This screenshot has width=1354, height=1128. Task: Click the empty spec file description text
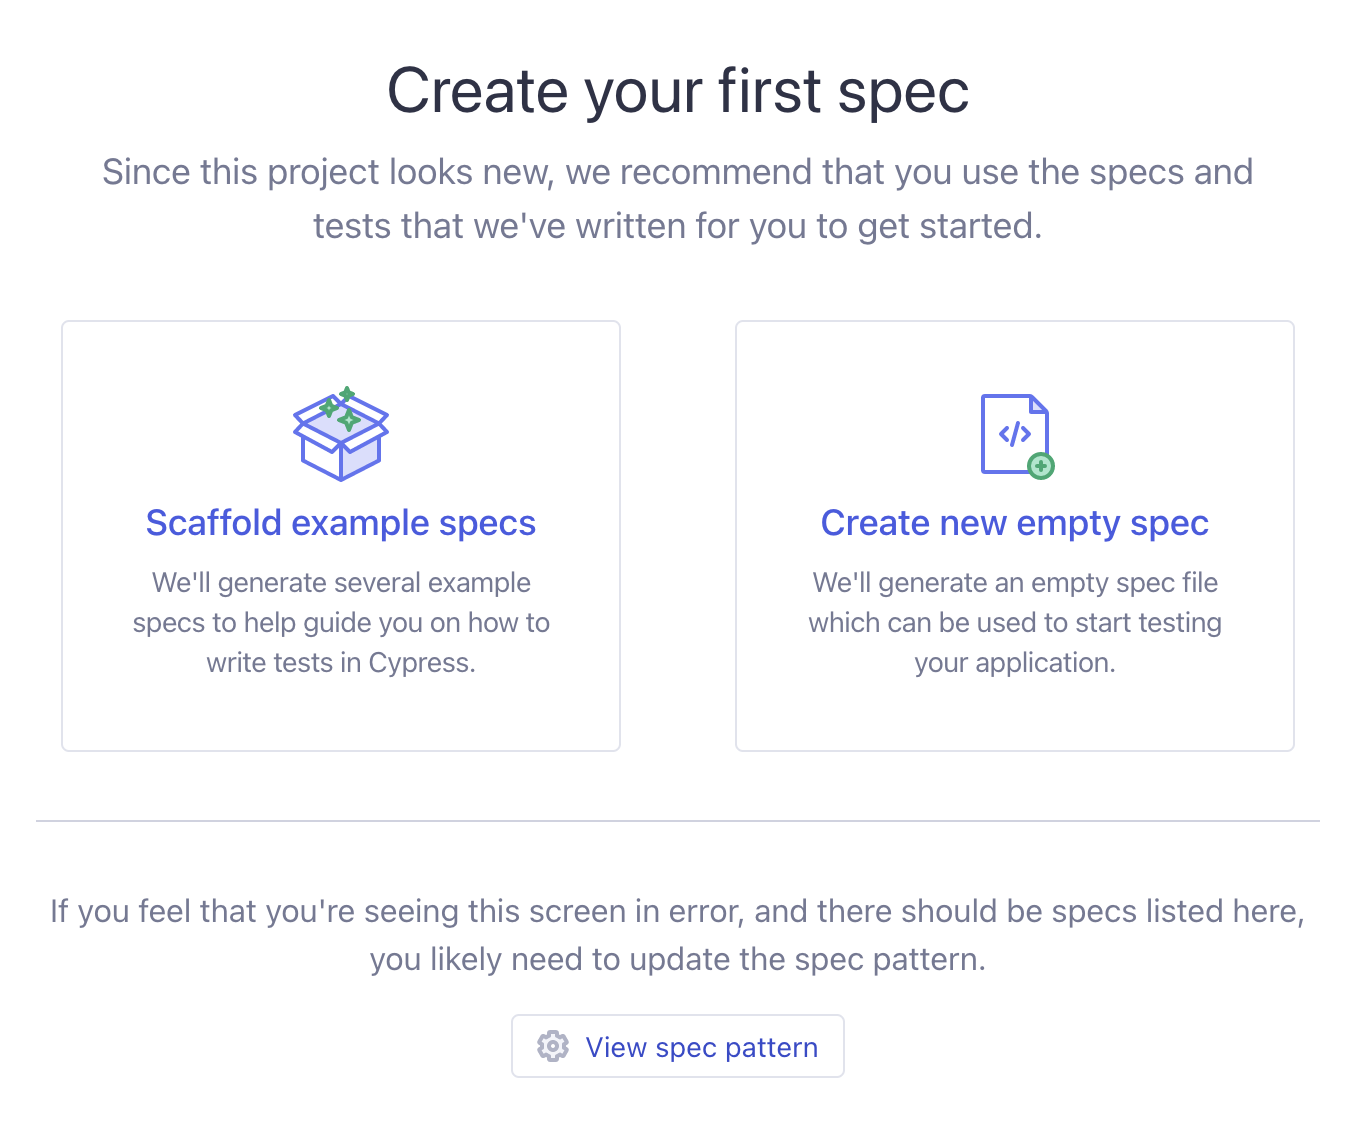1014,622
